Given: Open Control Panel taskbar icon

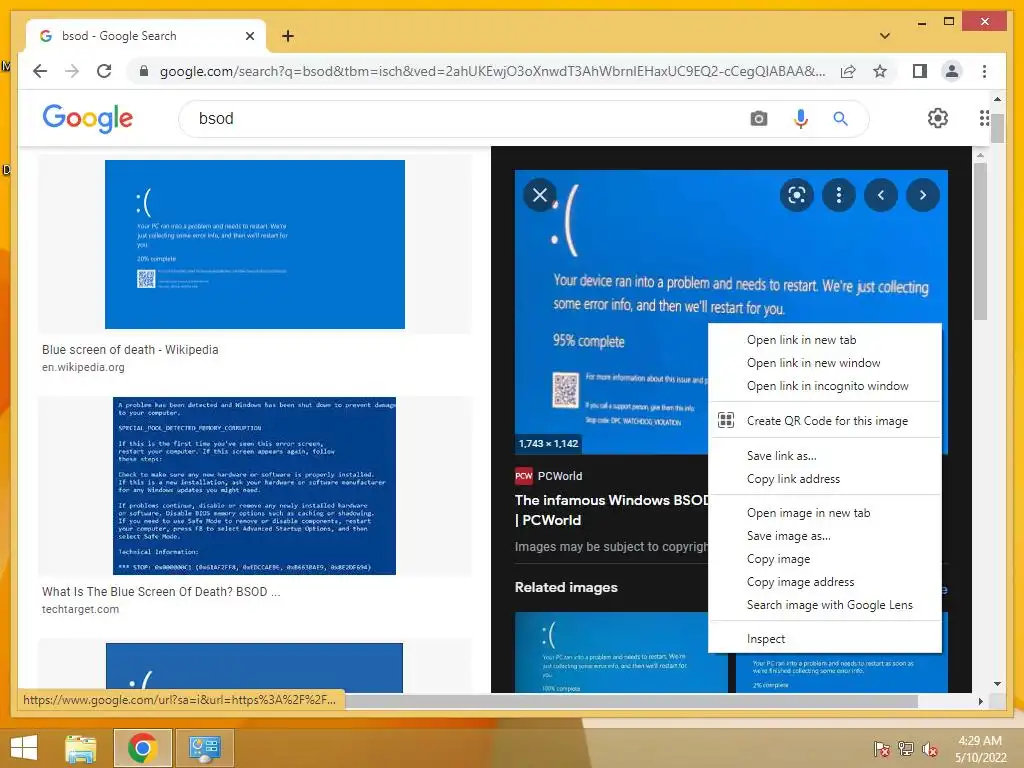Looking at the screenshot, I should point(204,748).
